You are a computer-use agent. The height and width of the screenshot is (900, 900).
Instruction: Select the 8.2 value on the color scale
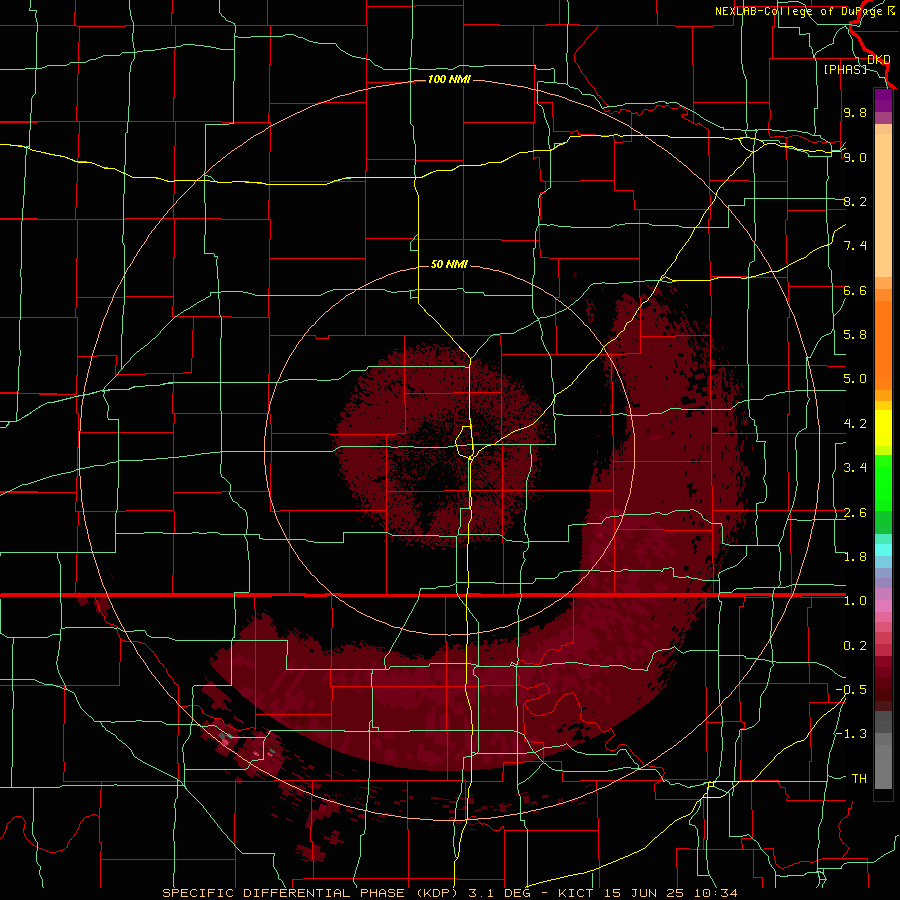point(855,201)
